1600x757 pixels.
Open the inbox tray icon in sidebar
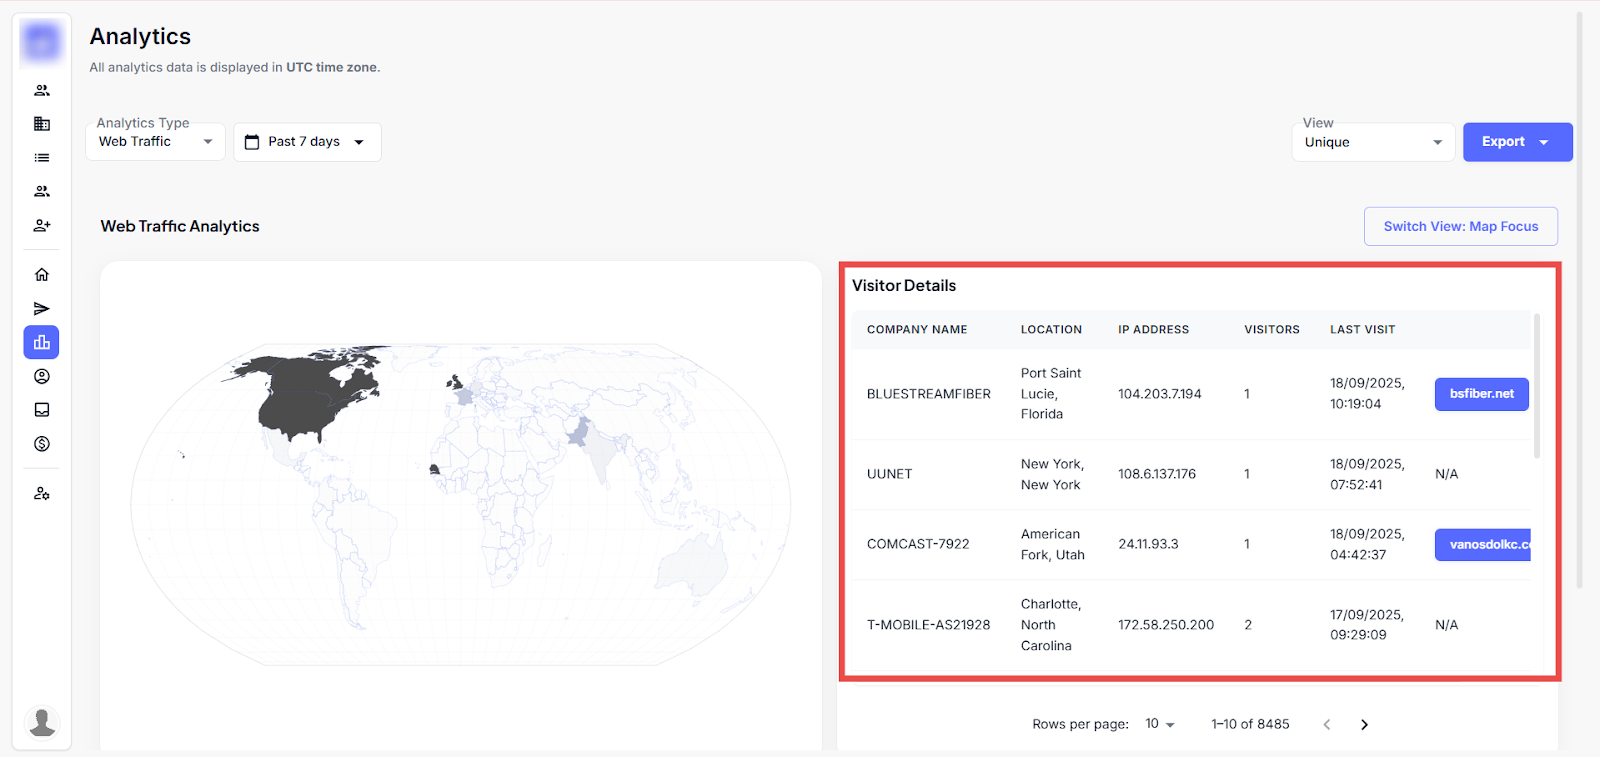[x=42, y=410]
